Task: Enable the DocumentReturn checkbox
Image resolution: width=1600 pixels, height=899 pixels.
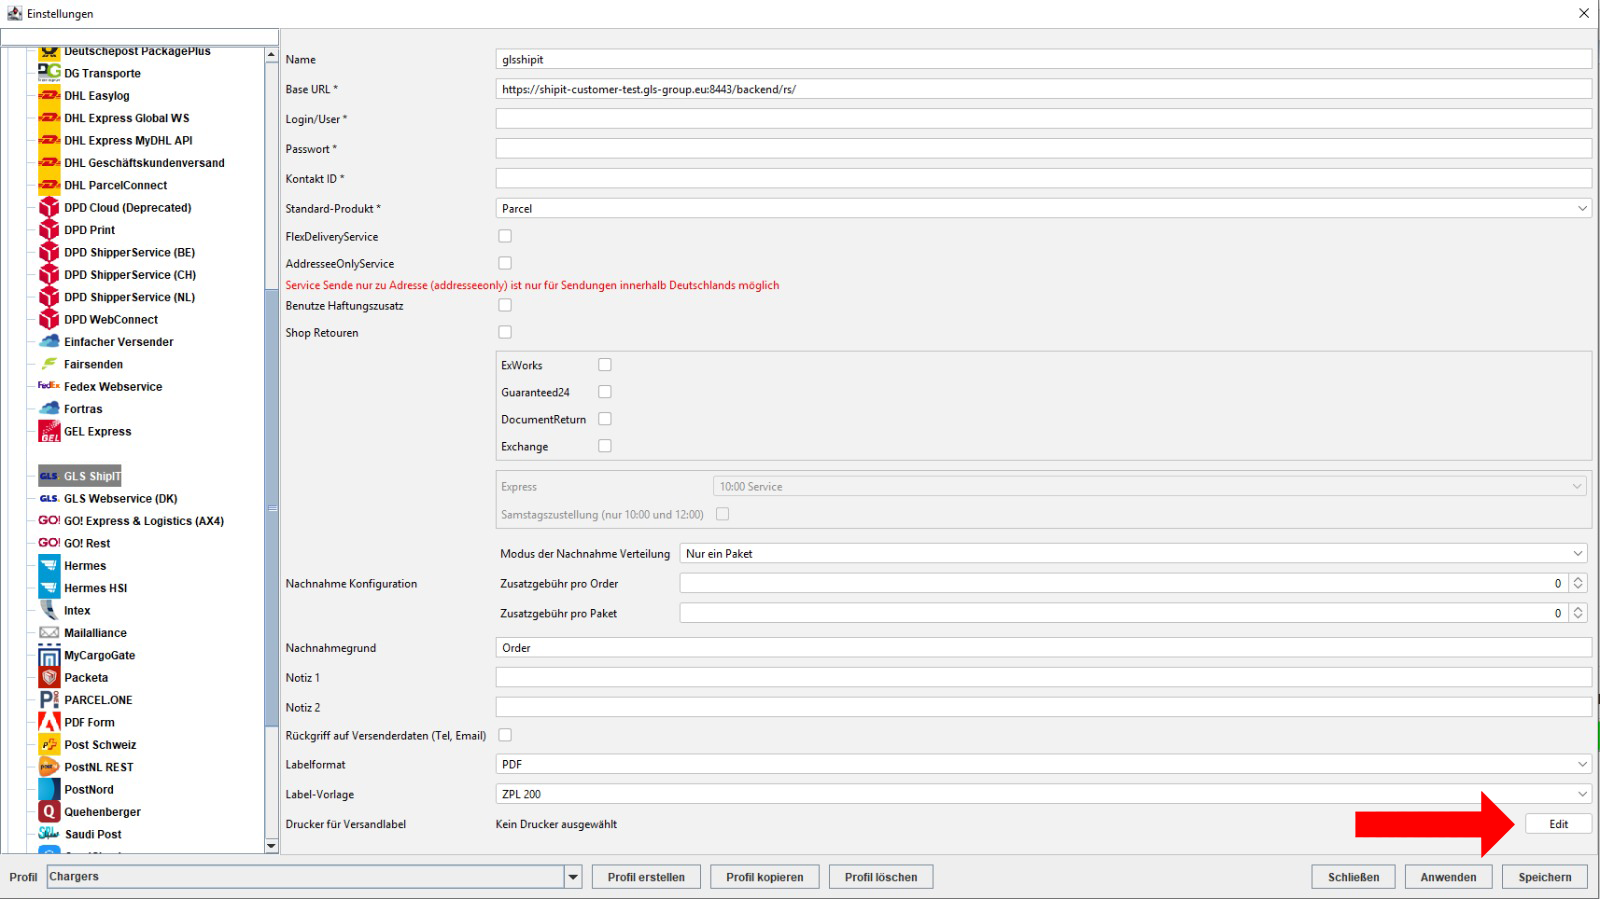Action: 605,419
